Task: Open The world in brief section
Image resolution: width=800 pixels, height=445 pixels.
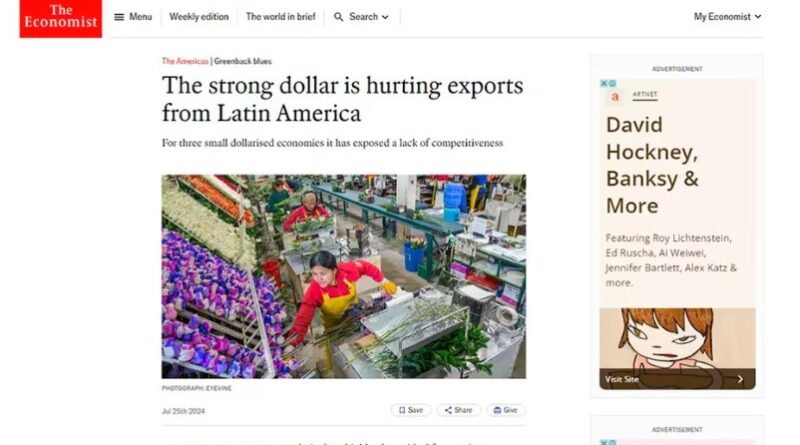Action: (x=281, y=17)
